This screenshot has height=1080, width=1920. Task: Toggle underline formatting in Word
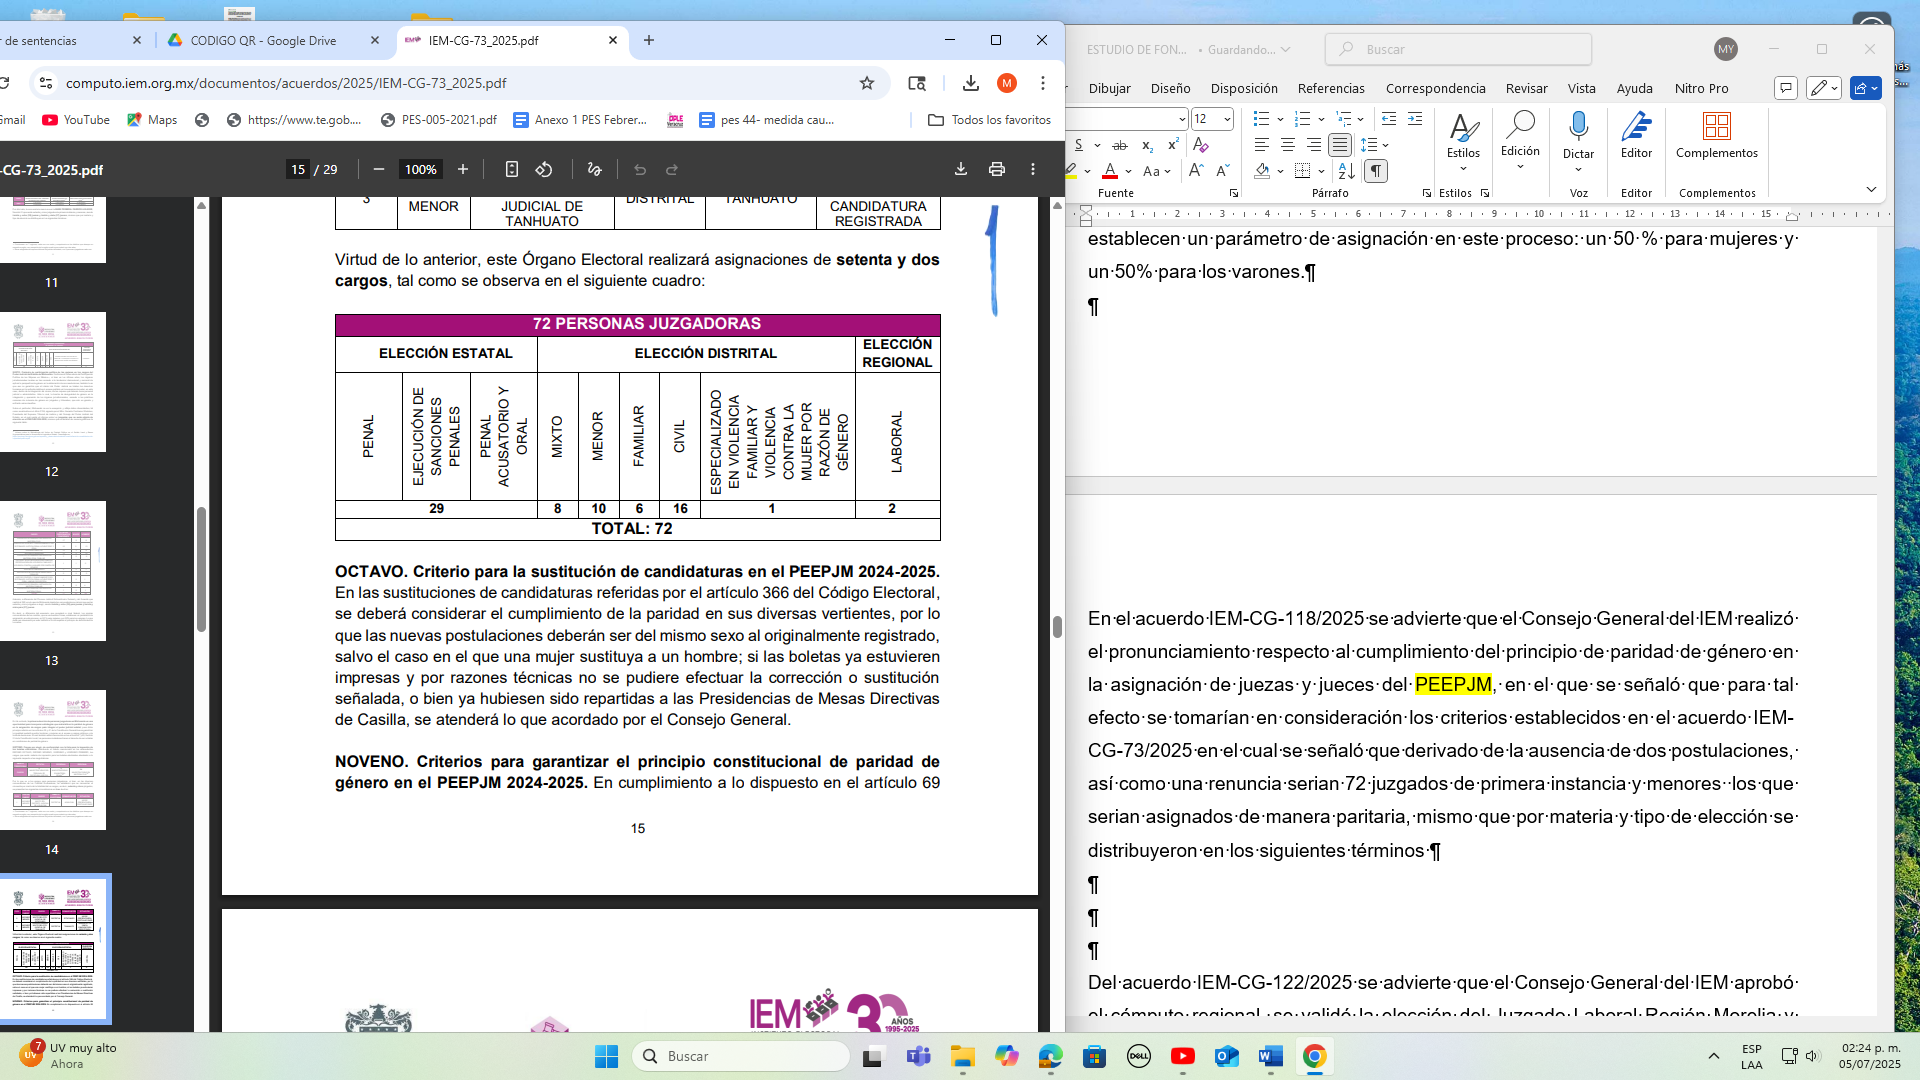(1079, 145)
